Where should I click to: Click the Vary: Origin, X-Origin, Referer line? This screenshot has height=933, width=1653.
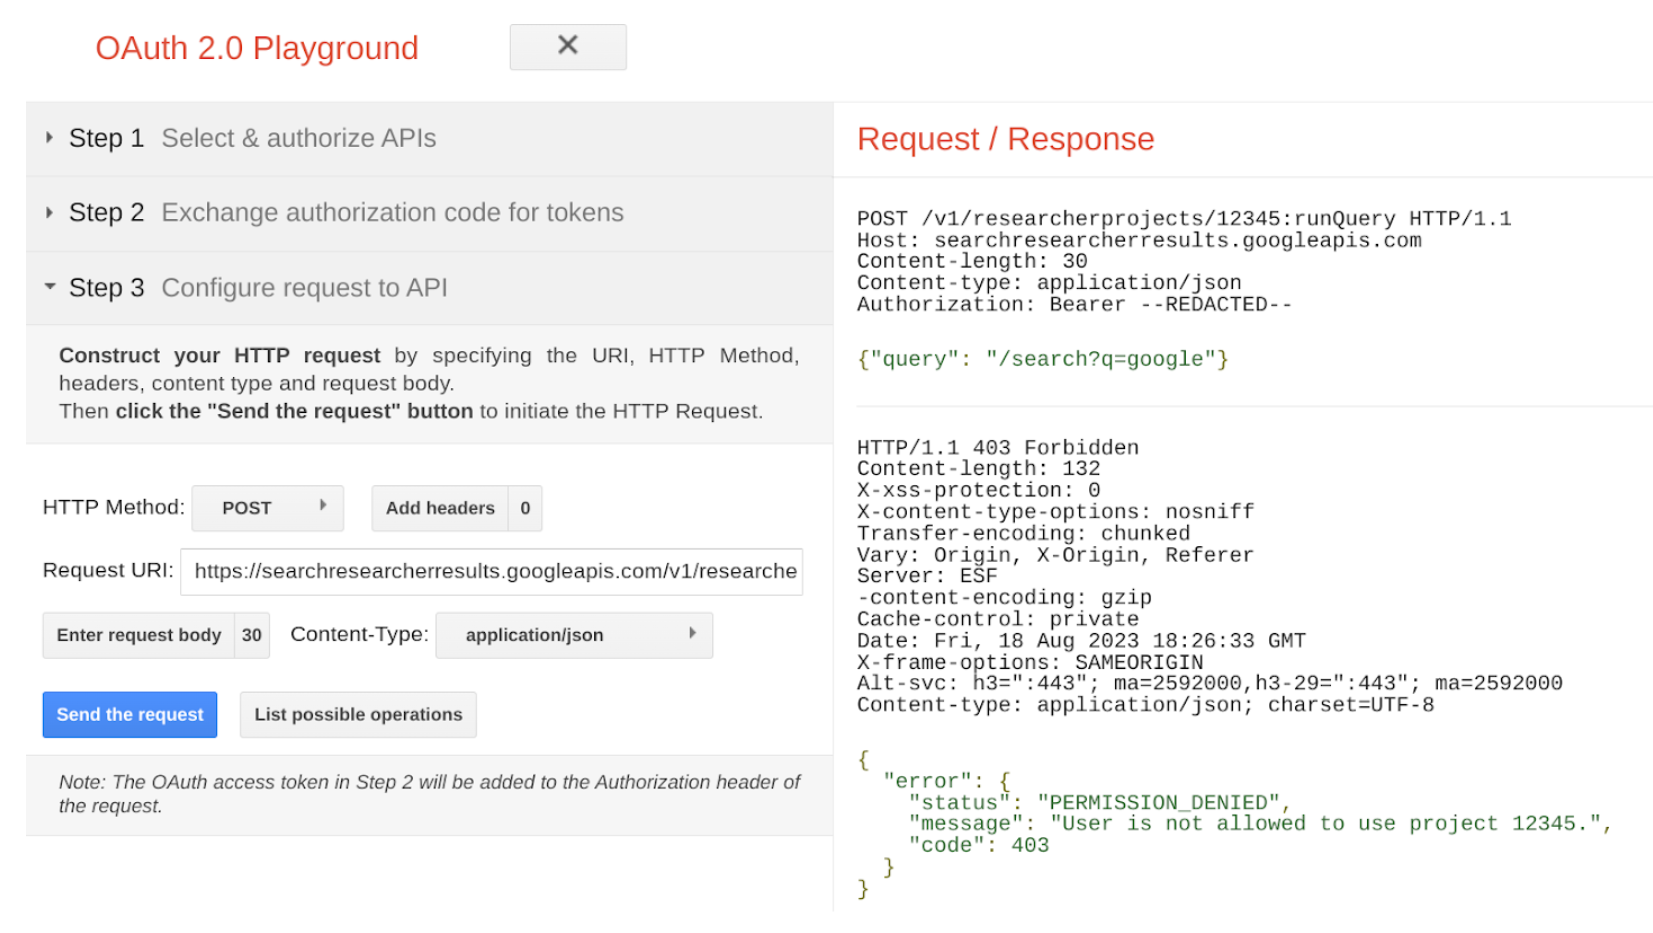pyautogui.click(x=1055, y=555)
